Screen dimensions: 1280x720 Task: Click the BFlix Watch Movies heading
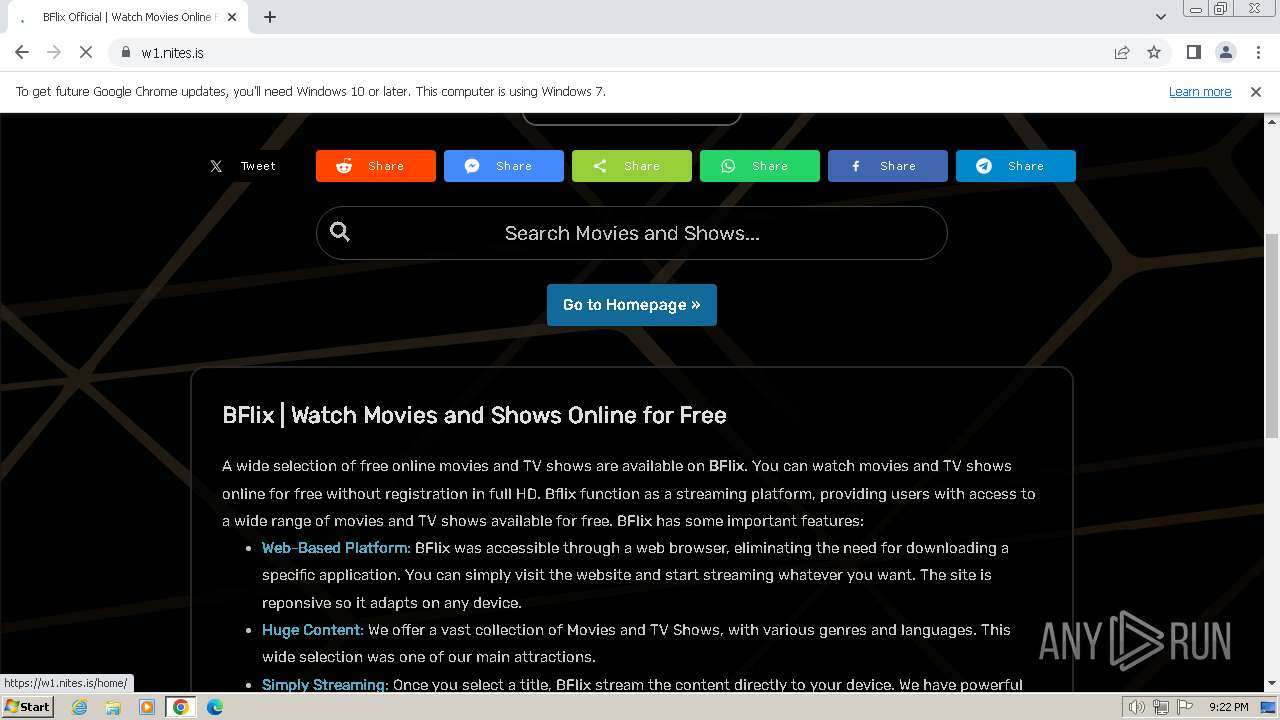[x=474, y=415]
